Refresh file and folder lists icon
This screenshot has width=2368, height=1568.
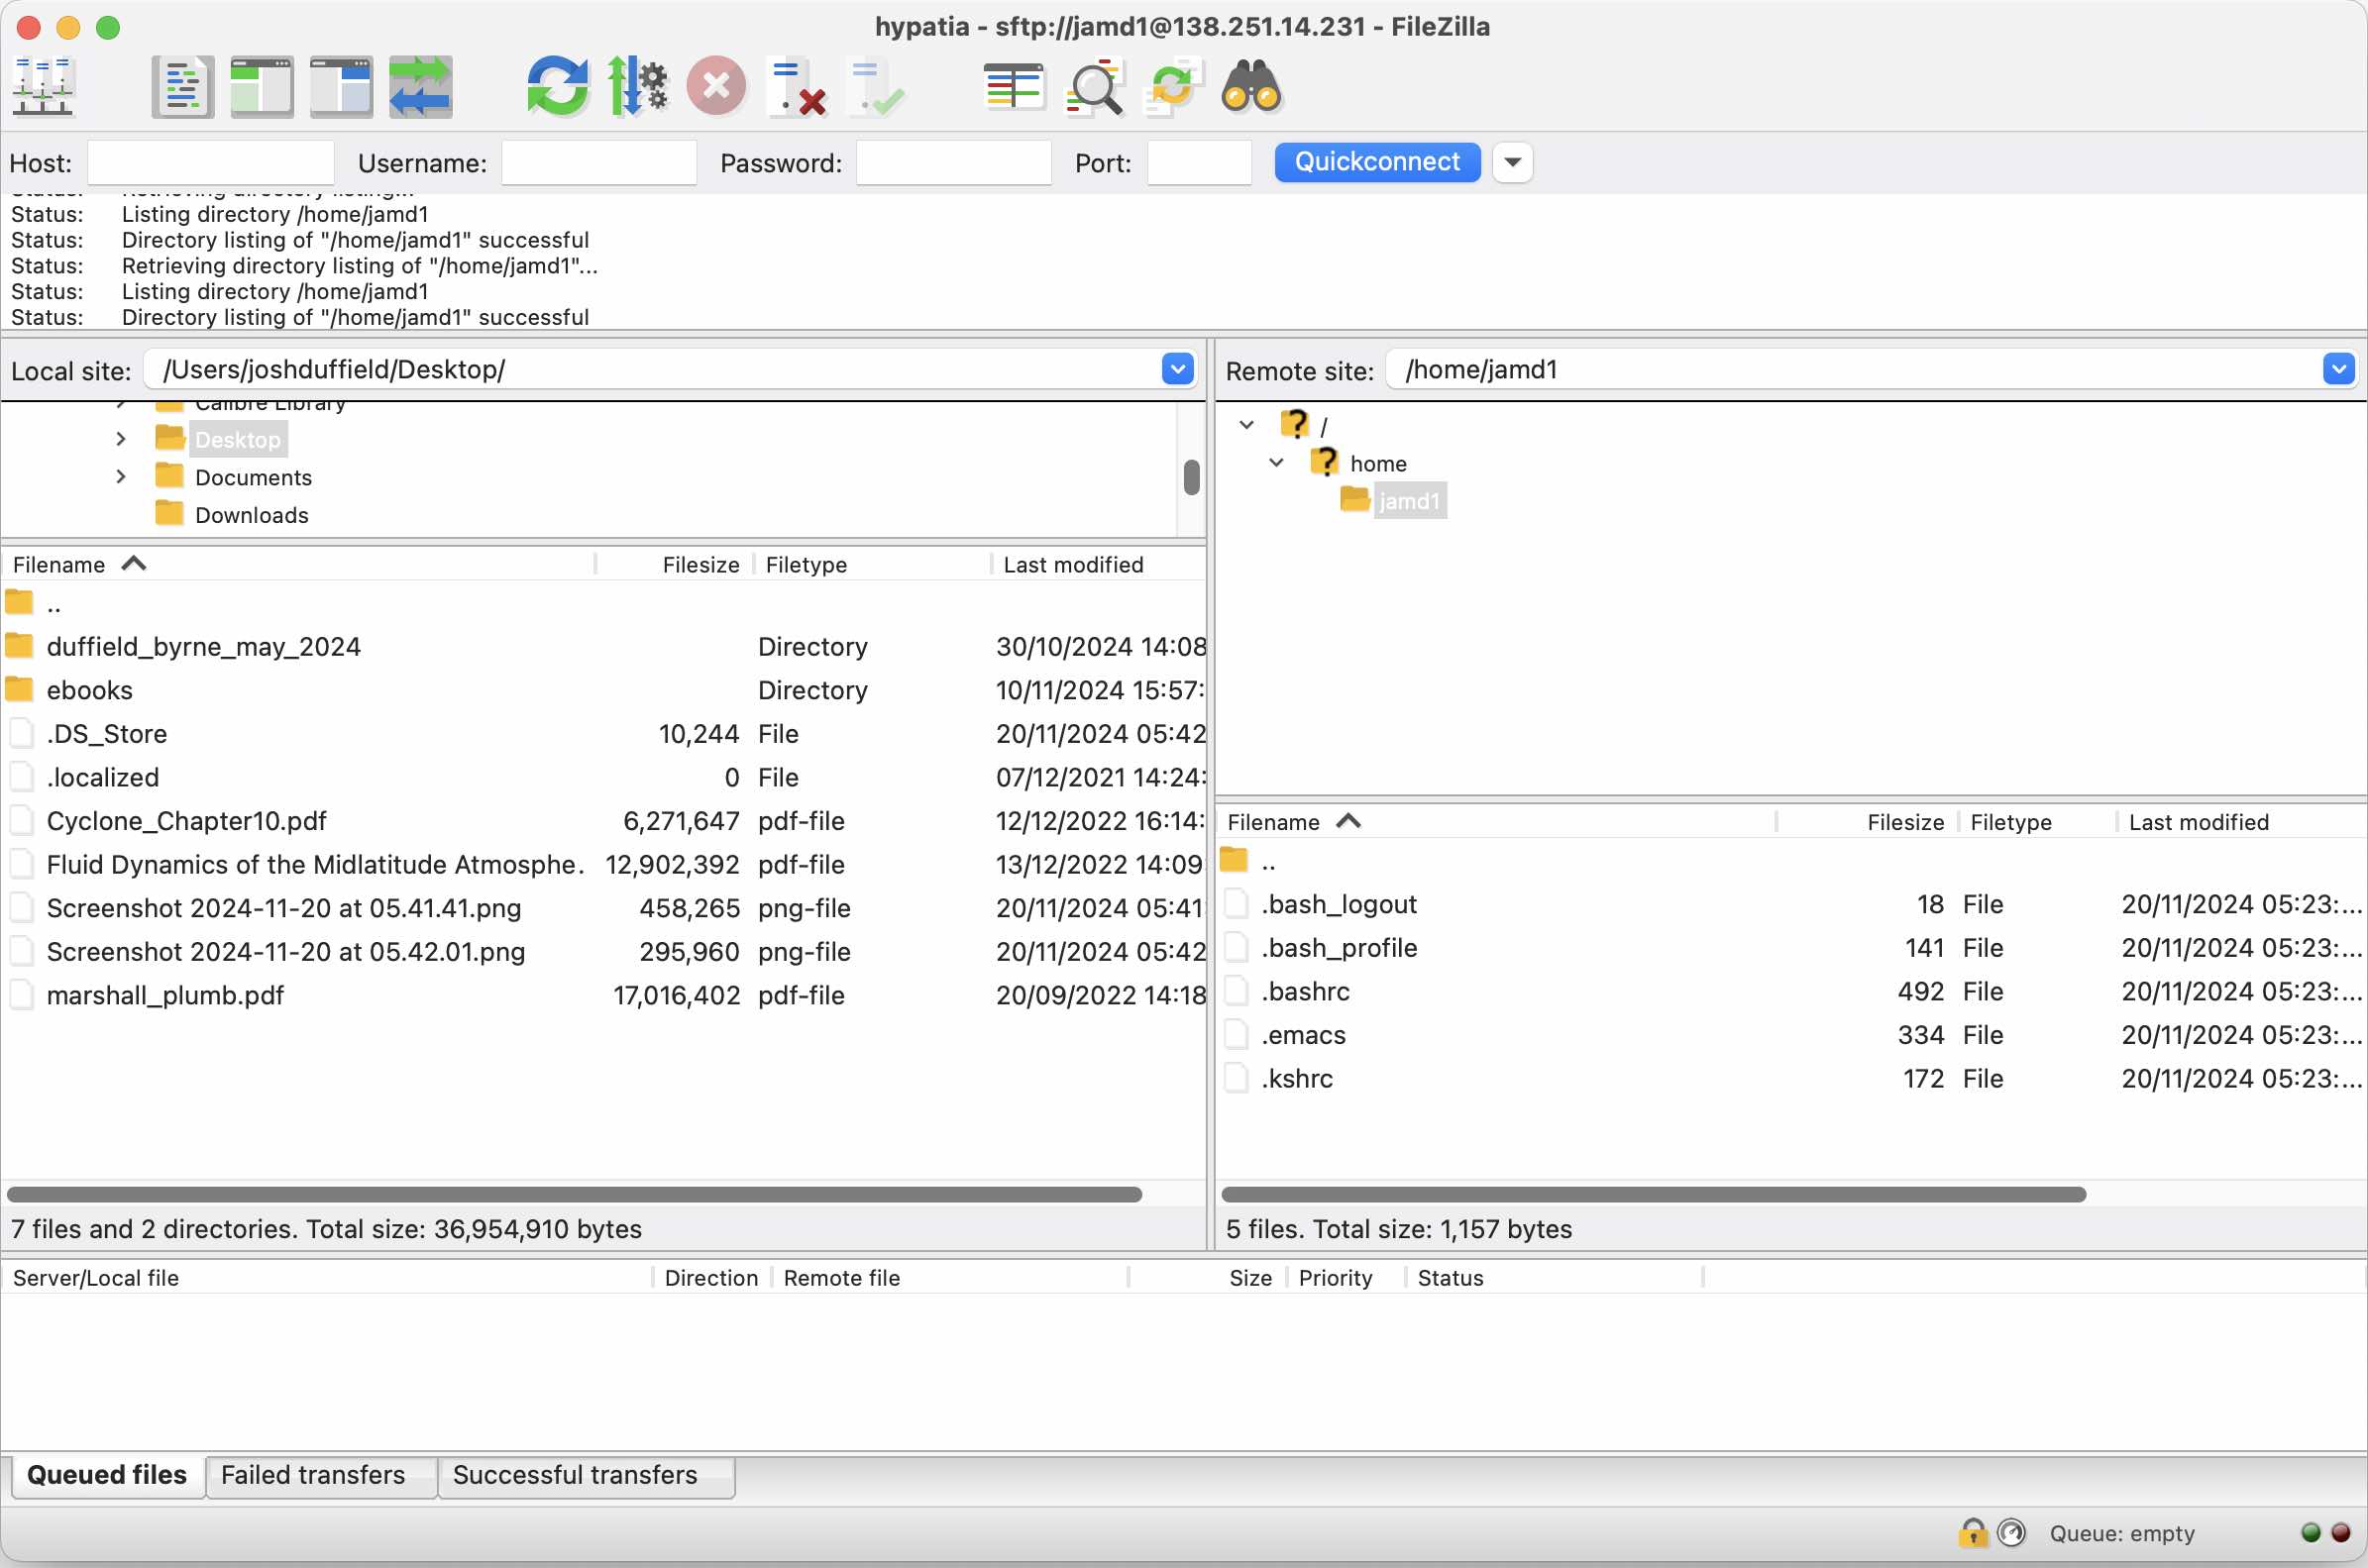coord(557,86)
